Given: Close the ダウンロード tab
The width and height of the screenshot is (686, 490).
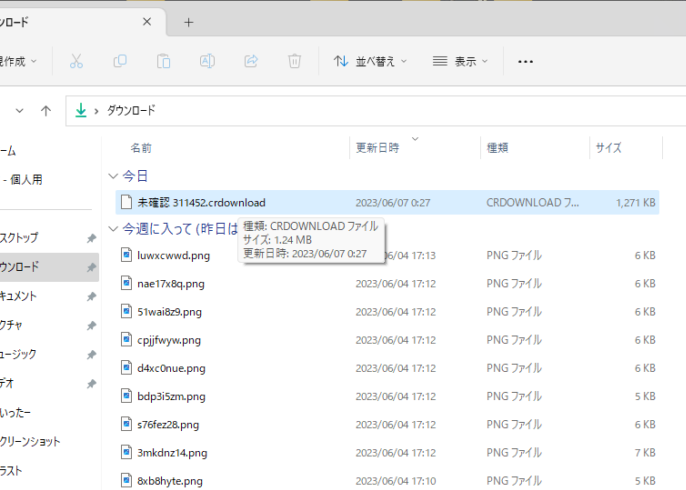Looking at the screenshot, I should pyautogui.click(x=147, y=22).
